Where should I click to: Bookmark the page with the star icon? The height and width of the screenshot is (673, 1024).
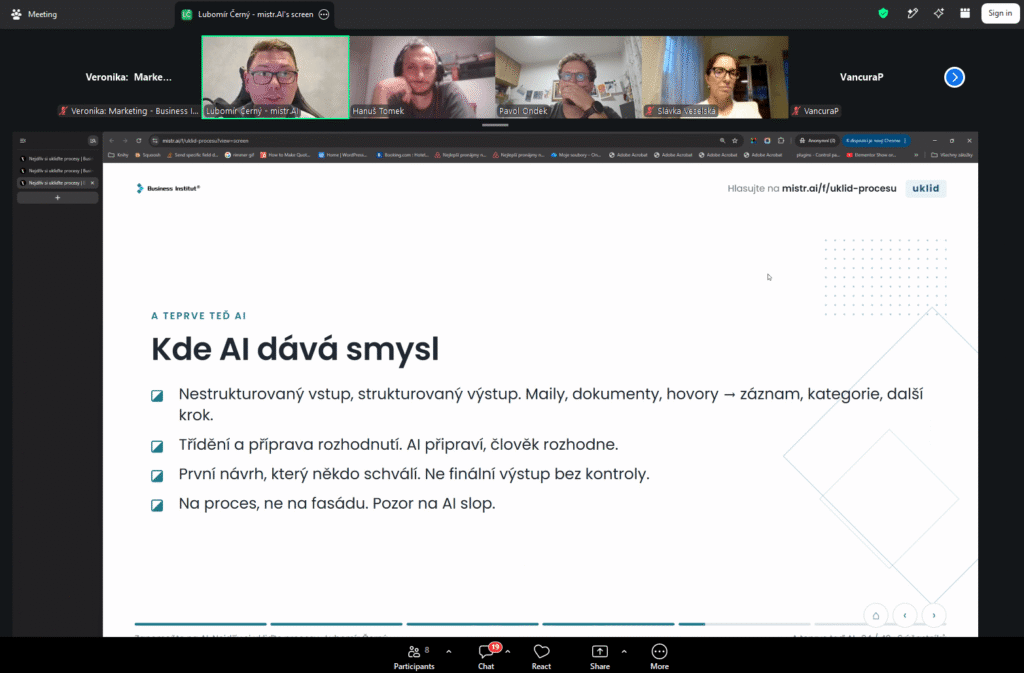pos(735,140)
